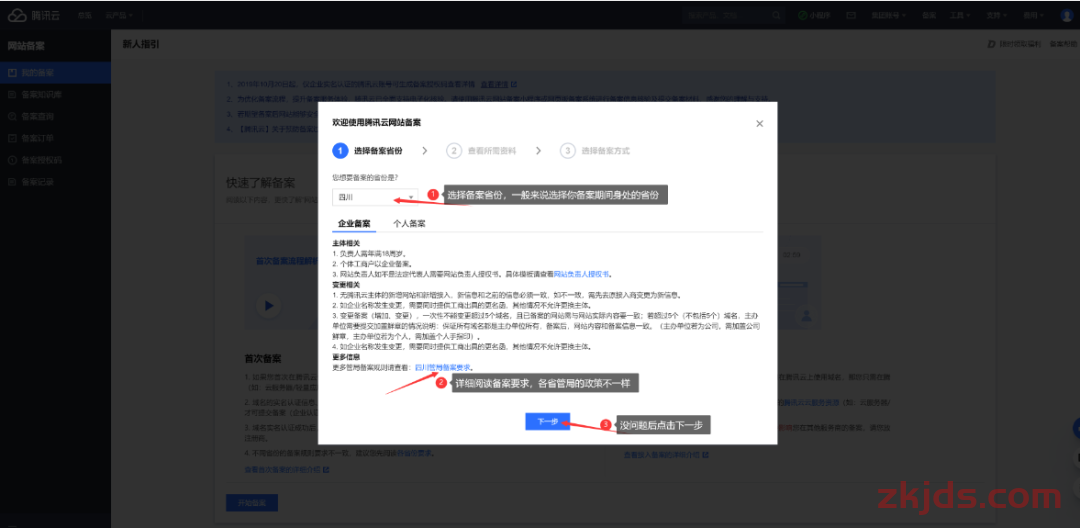Click step 2 查看所需资料
Viewport: 1080px width, 528px height.
[x=481, y=151]
